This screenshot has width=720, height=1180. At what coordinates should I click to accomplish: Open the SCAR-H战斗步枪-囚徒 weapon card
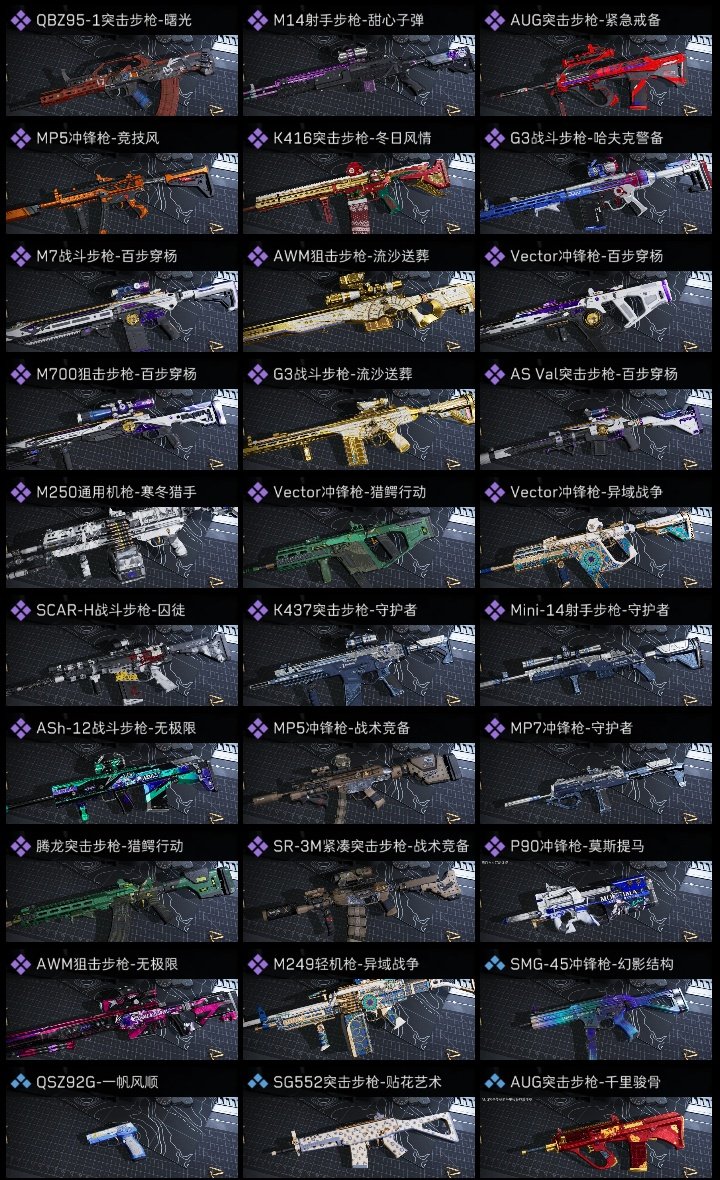[x=122, y=649]
